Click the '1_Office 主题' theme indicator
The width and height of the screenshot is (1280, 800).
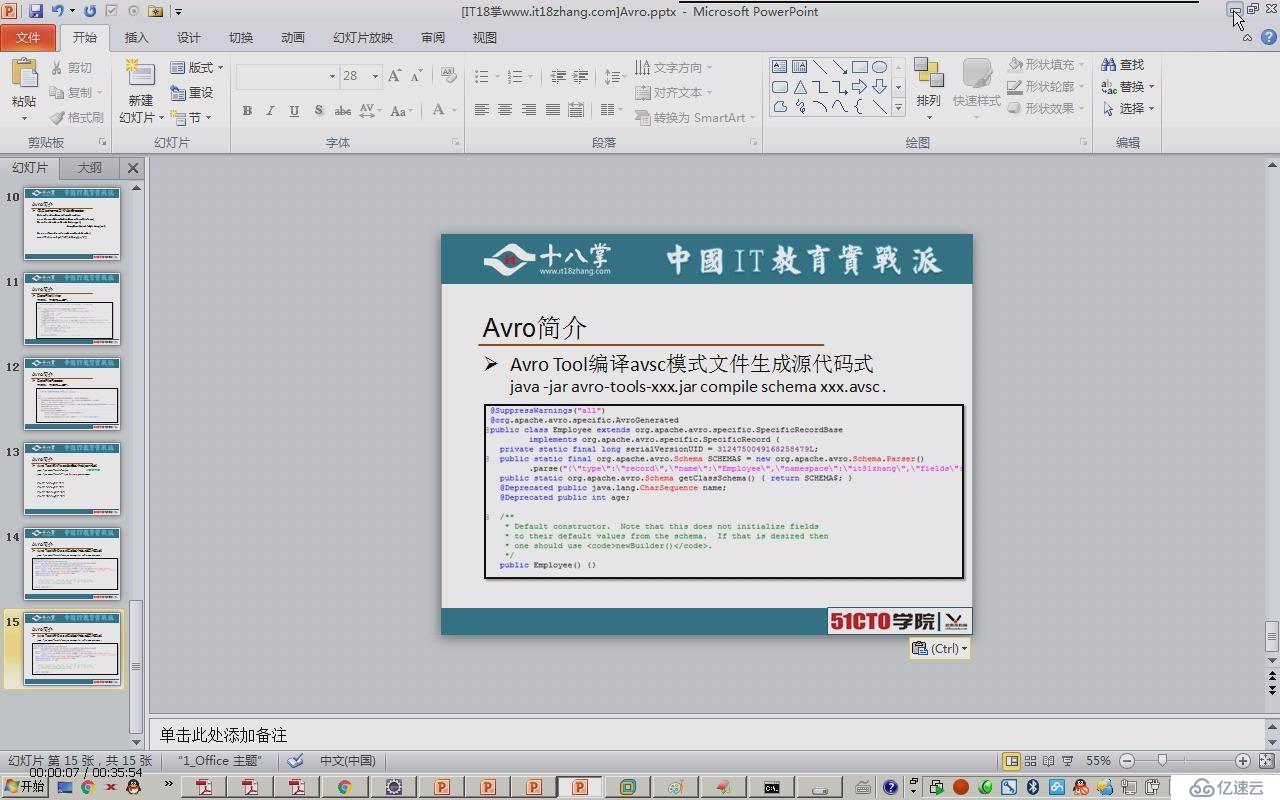[219, 761]
